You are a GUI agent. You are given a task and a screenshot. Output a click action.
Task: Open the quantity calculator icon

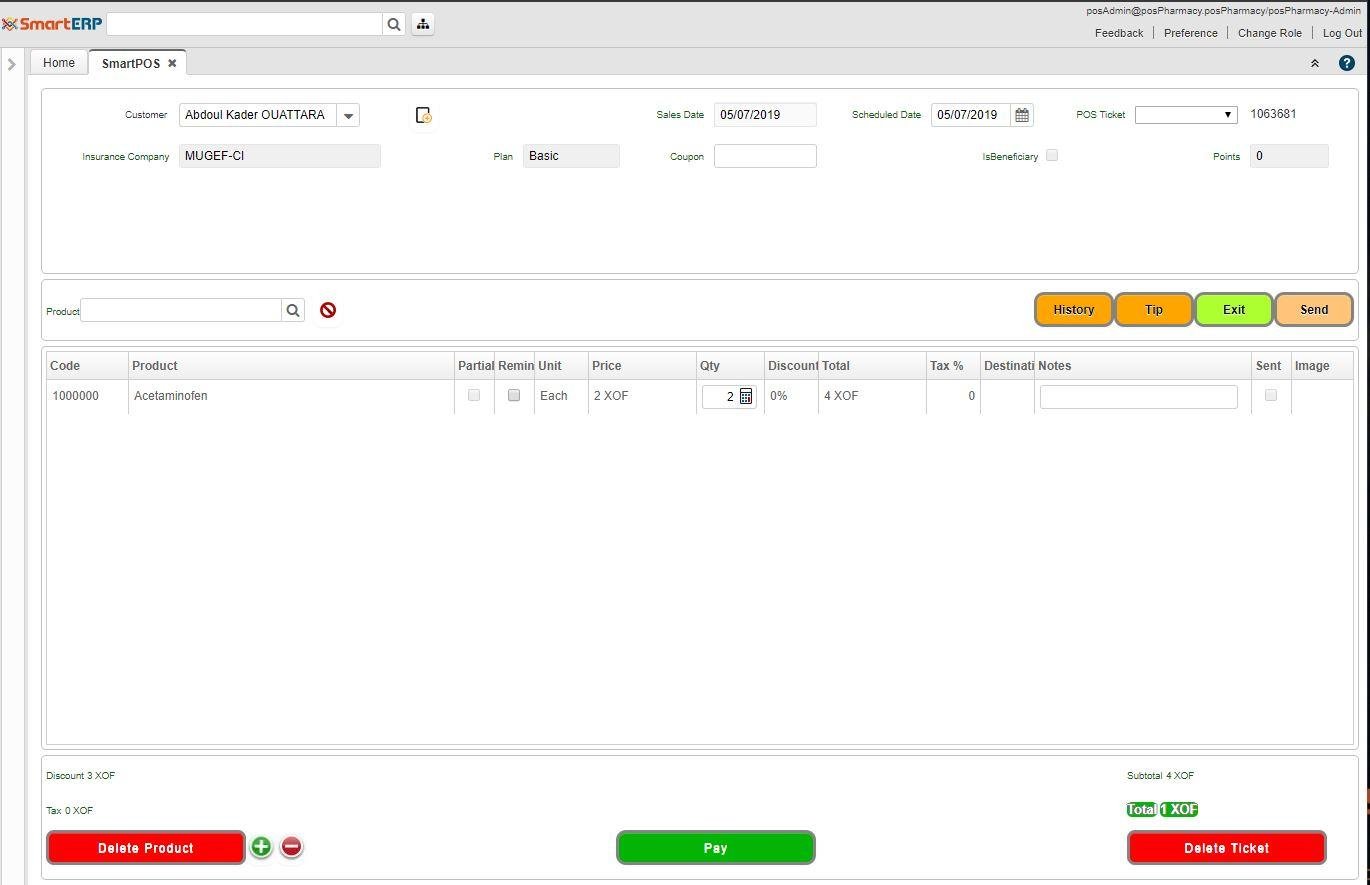coord(746,397)
